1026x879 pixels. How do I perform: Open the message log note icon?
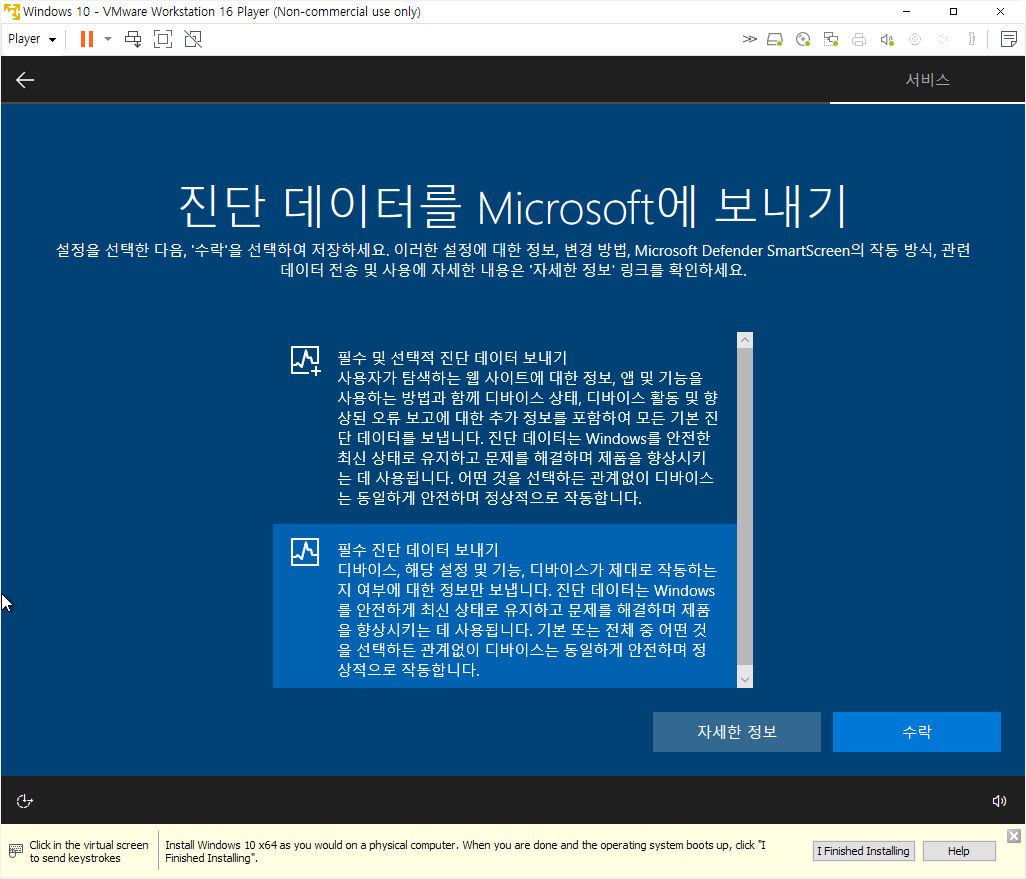click(1009, 39)
